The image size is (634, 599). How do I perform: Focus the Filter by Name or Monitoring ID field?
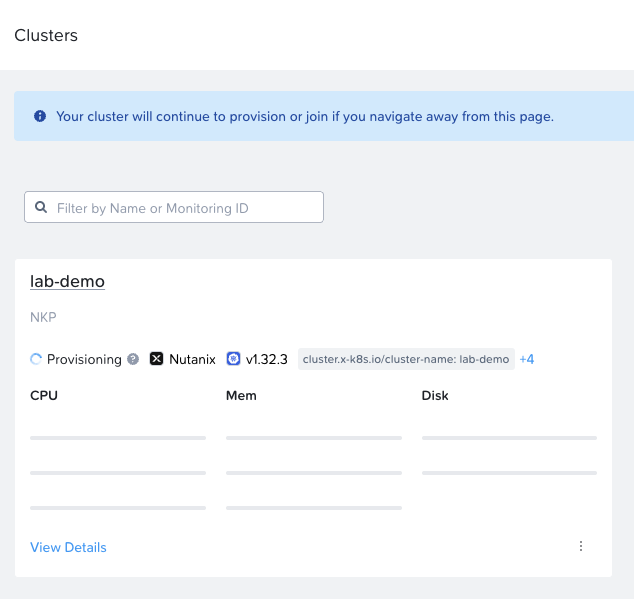[x=174, y=207]
